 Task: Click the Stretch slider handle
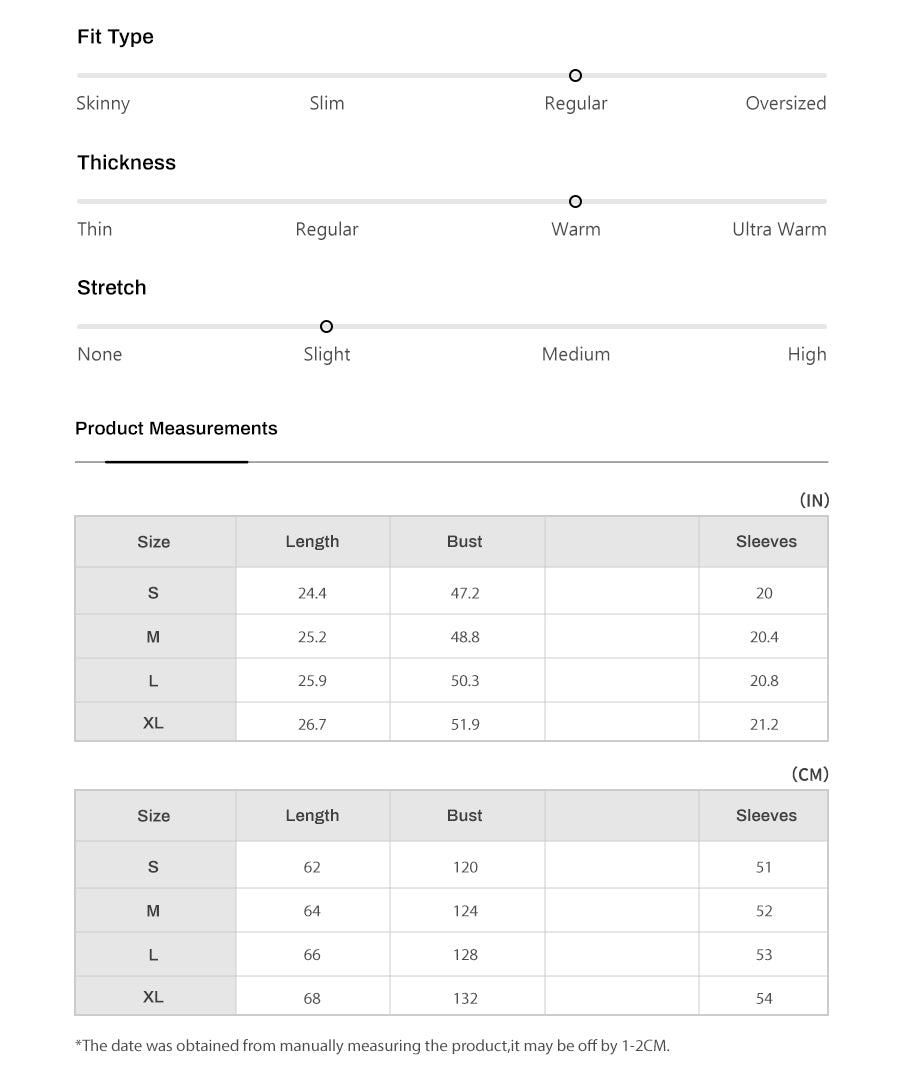[326, 327]
